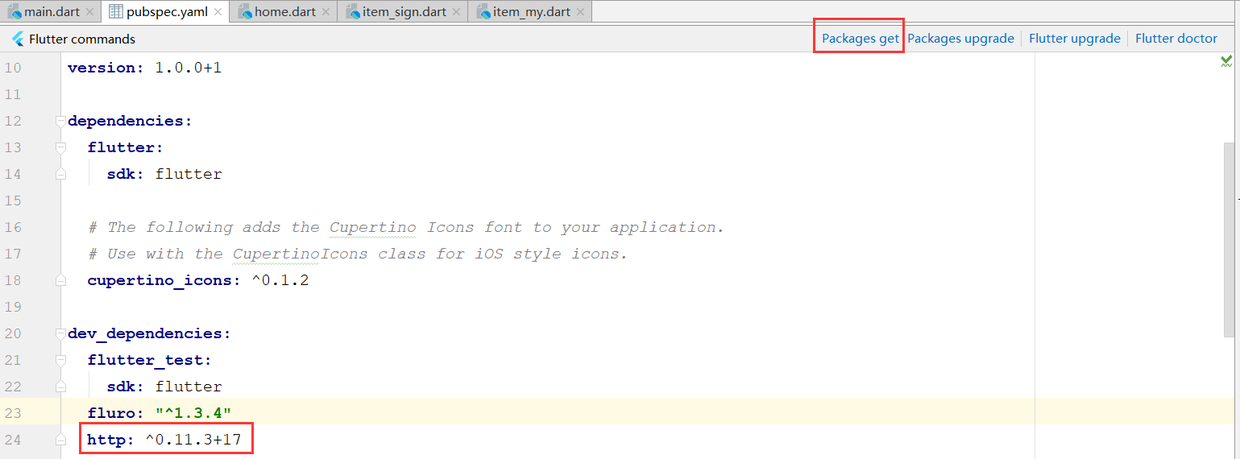Click the sdk: flutter line on line 14
This screenshot has width=1240, height=459.
click(x=165, y=174)
